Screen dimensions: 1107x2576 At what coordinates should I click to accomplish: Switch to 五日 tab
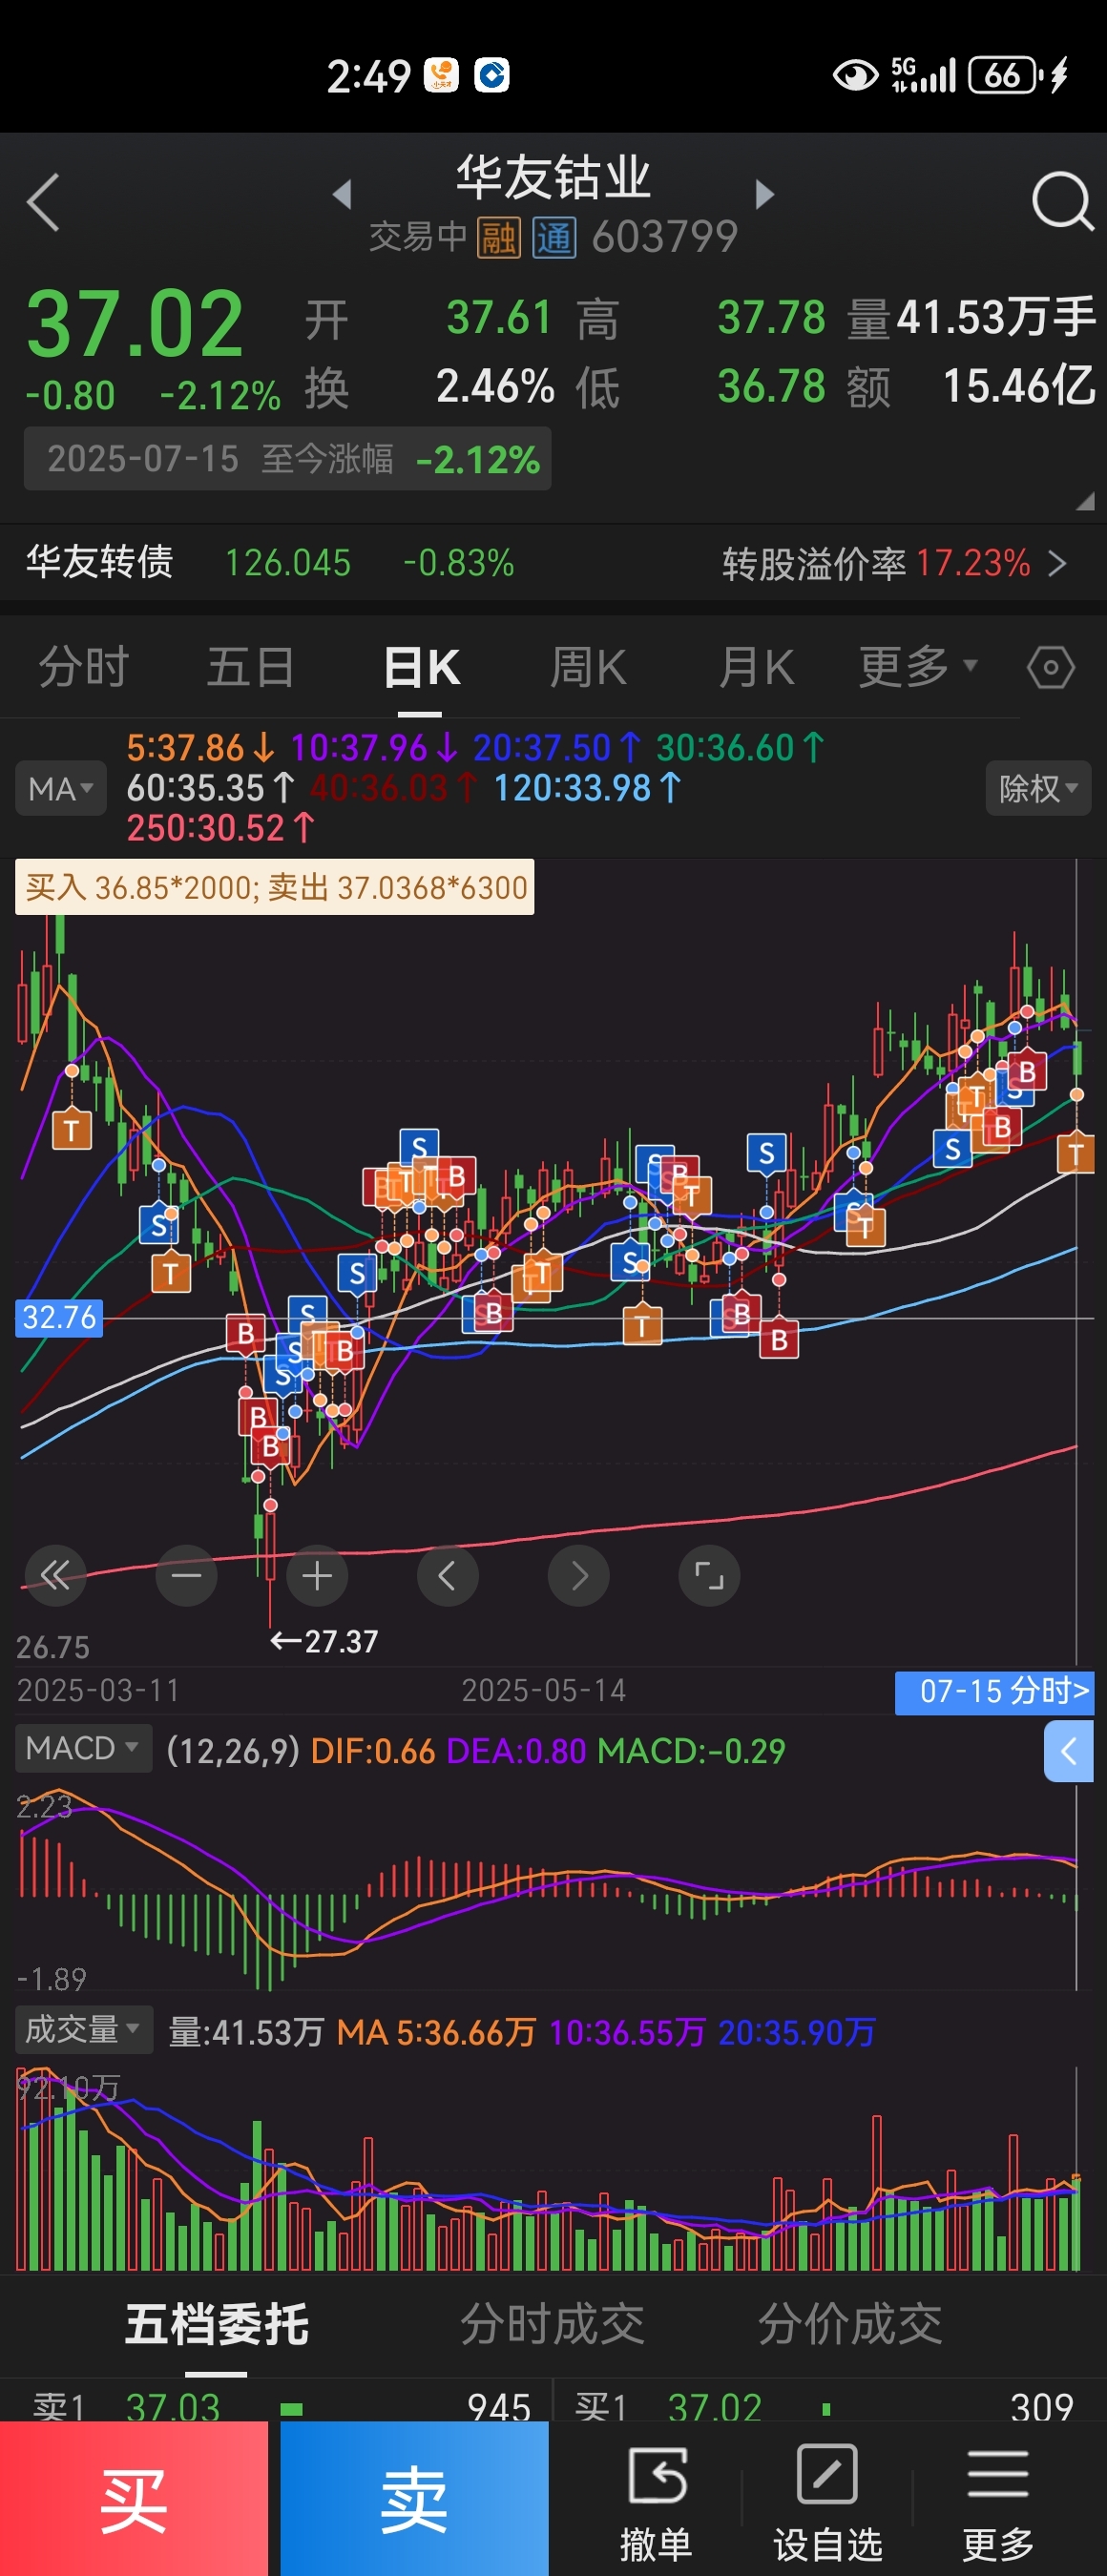pos(251,667)
